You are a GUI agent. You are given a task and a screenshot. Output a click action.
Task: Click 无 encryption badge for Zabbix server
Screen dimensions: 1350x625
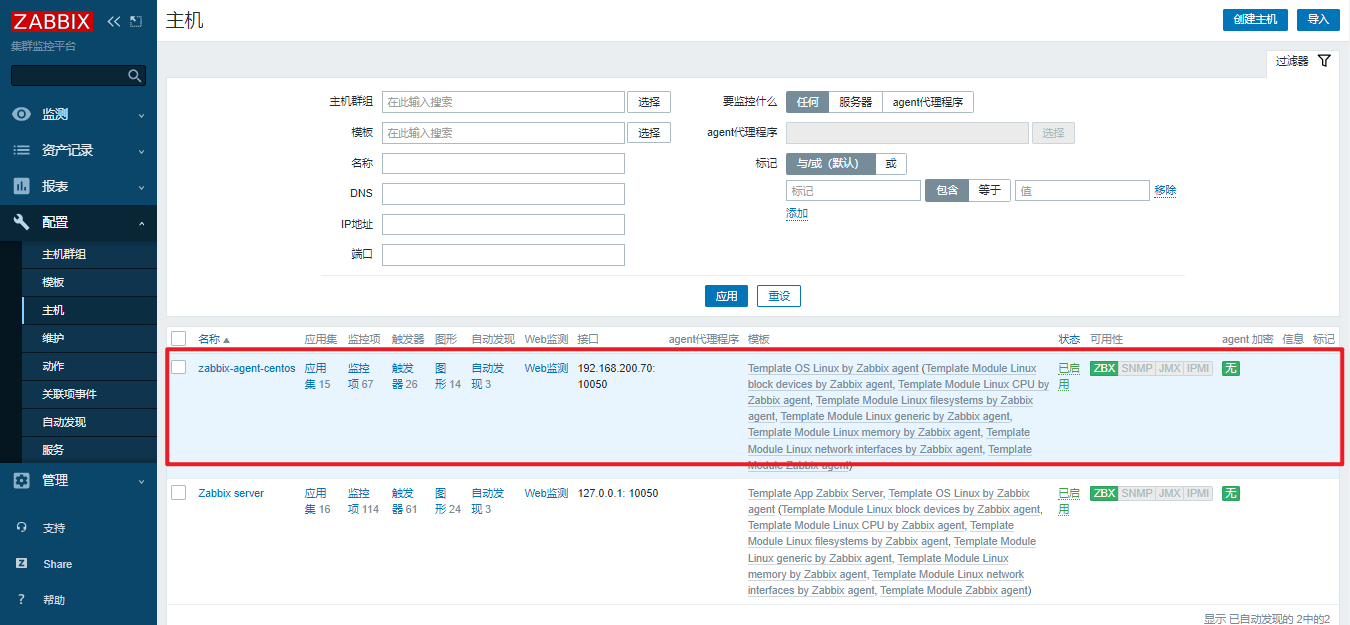click(1231, 493)
